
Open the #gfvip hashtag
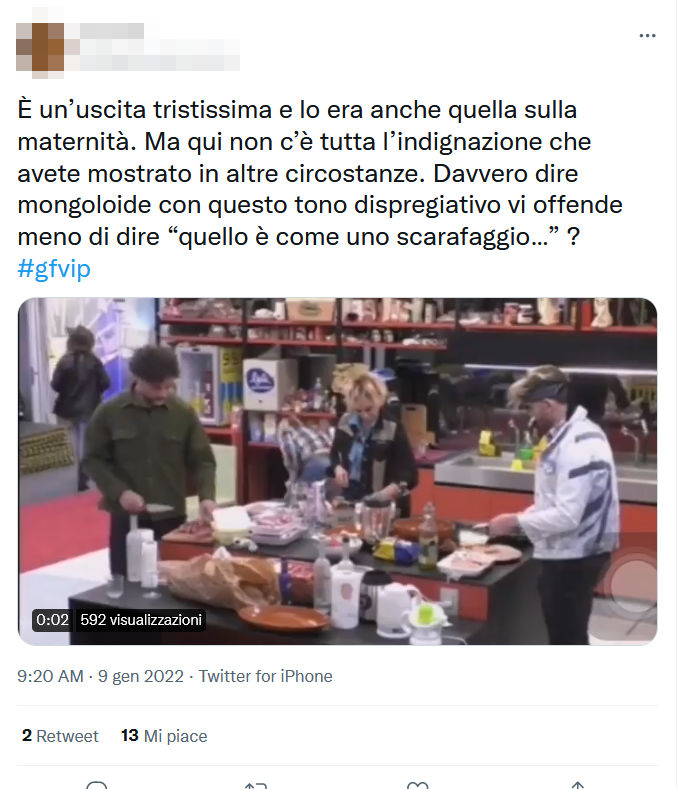[x=54, y=268]
